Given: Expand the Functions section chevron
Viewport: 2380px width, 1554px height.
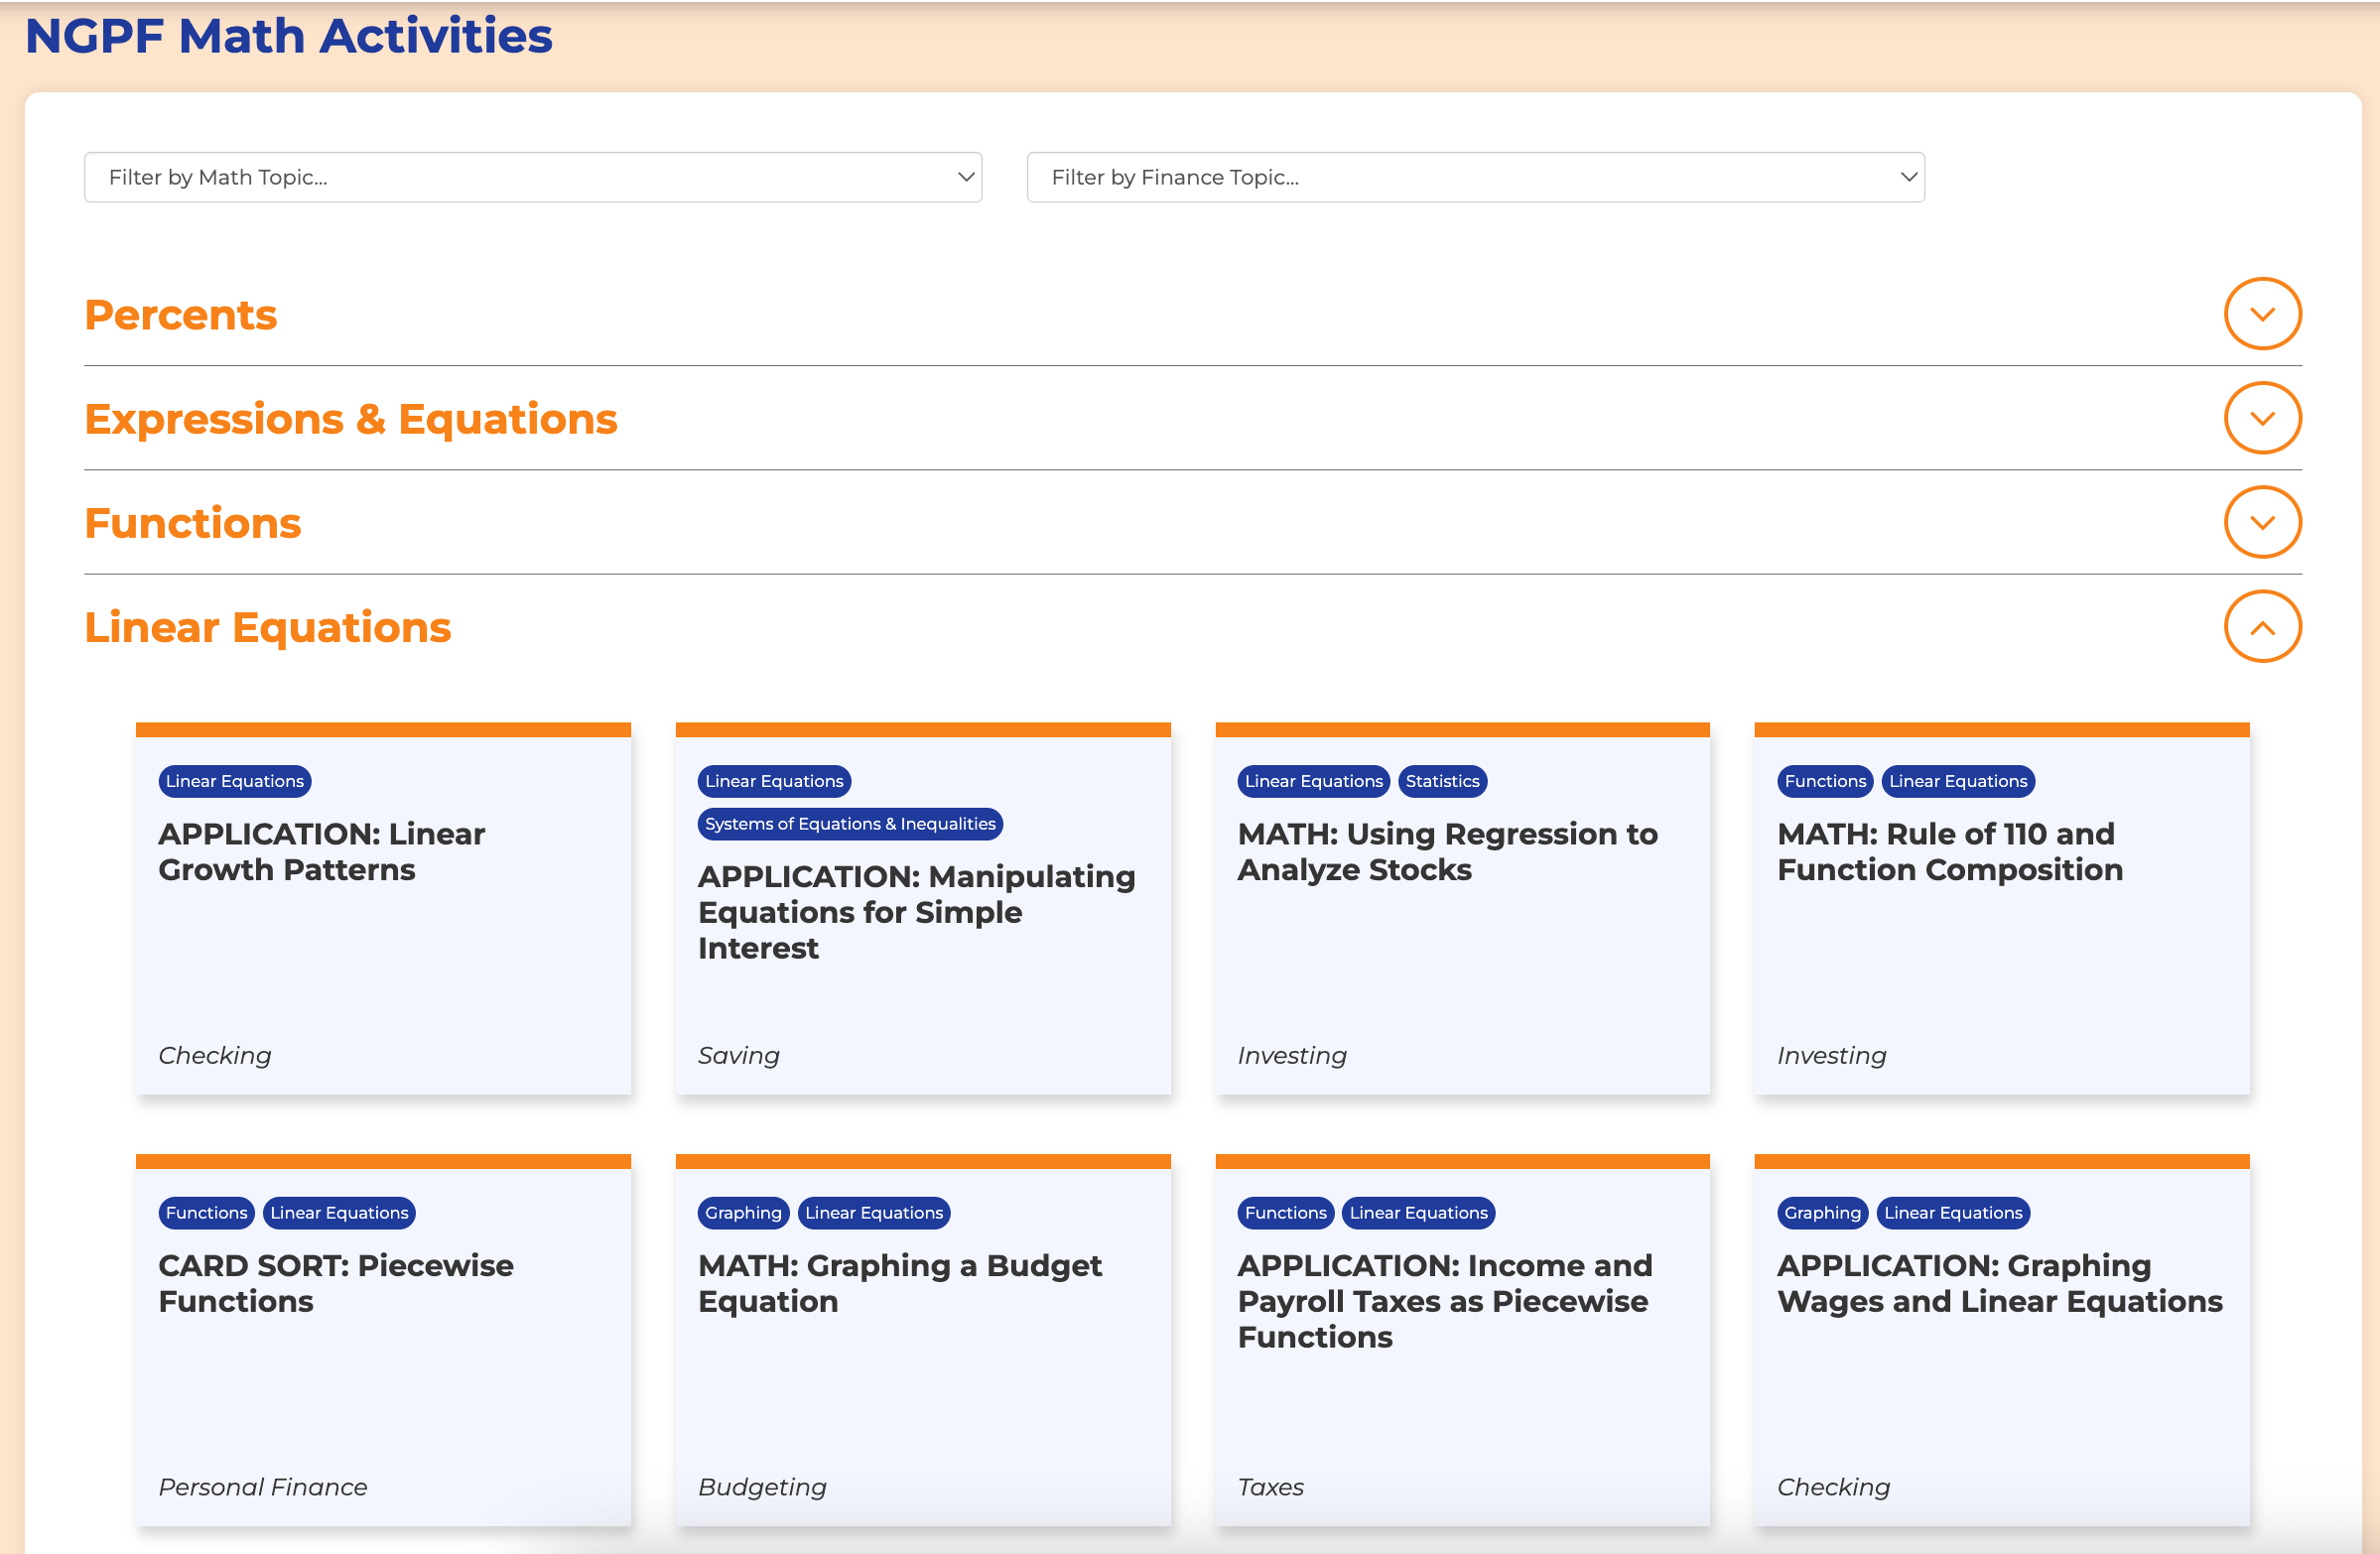Looking at the screenshot, I should [x=2261, y=521].
